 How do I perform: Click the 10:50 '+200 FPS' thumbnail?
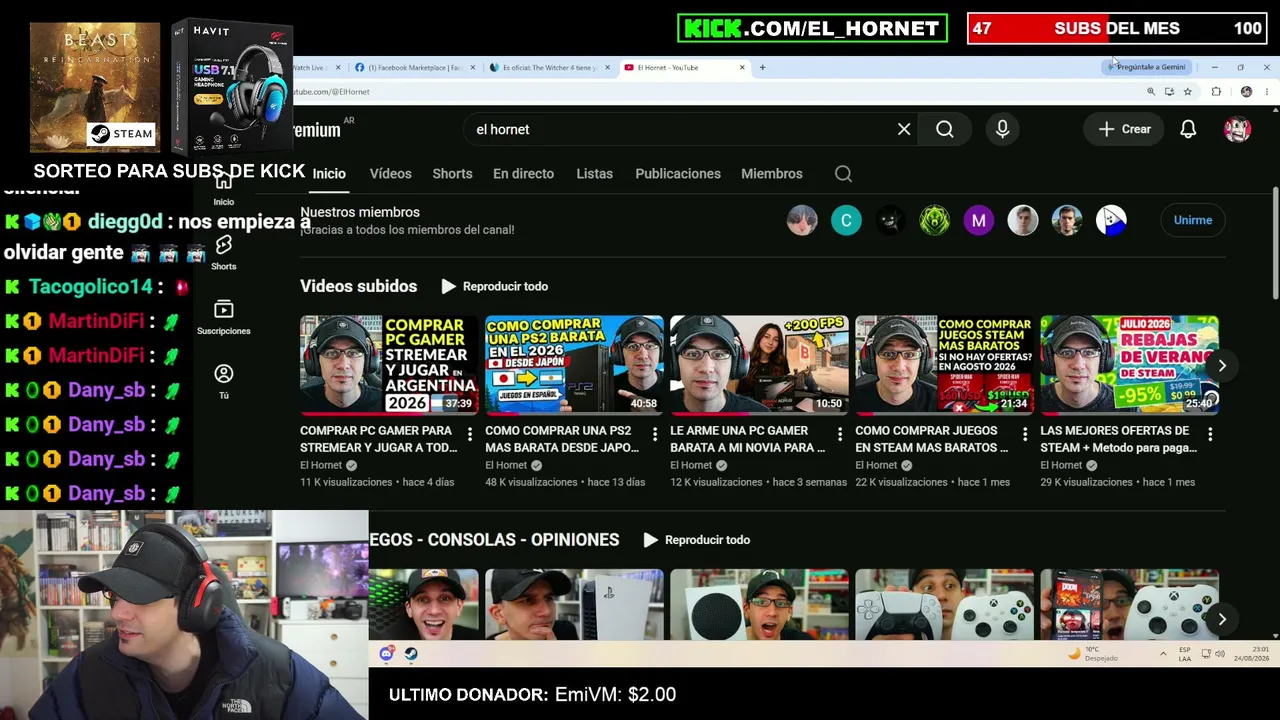point(759,365)
